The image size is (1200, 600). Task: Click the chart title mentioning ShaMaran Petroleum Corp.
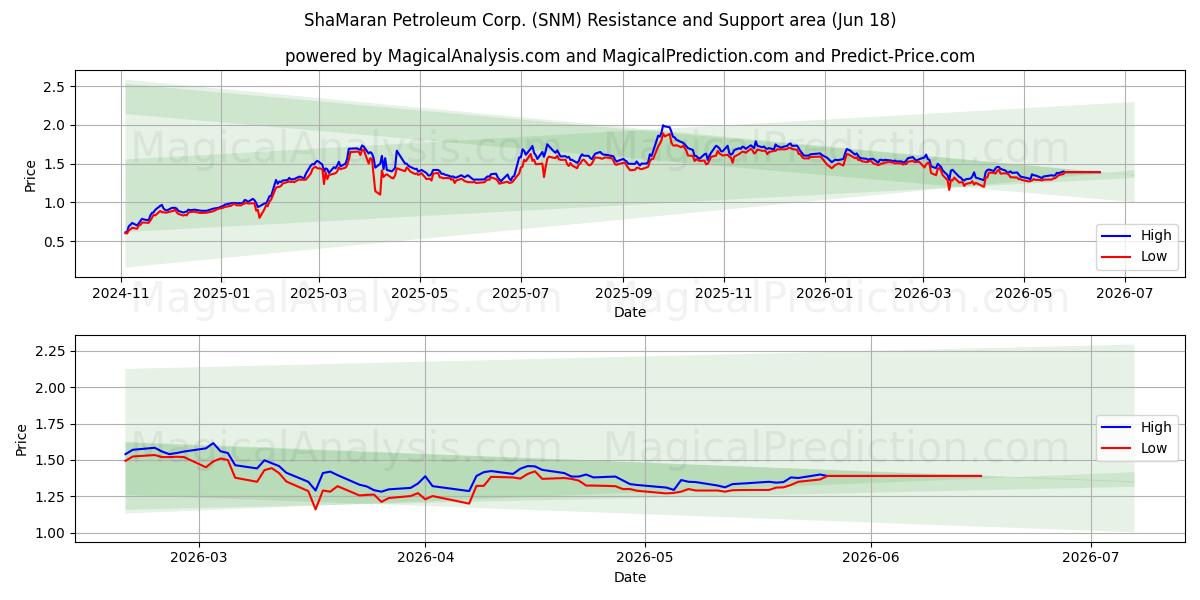pos(600,20)
